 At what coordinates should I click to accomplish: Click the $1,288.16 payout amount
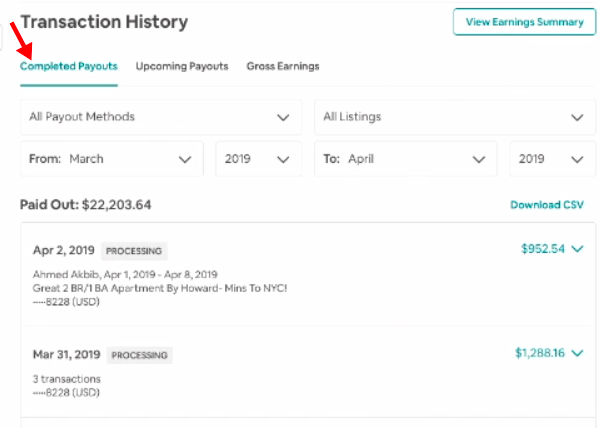coord(540,353)
